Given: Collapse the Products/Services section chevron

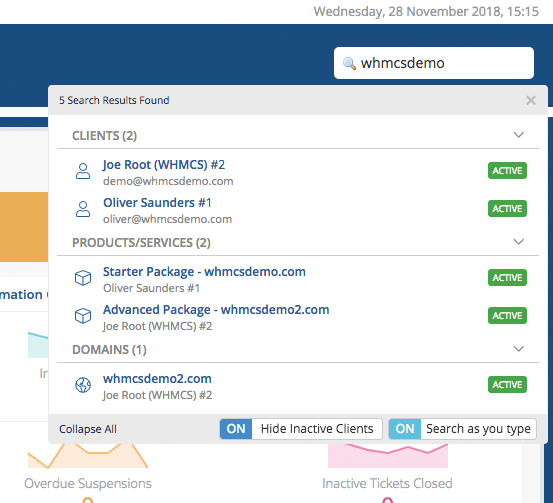Looking at the screenshot, I should click(x=518, y=242).
